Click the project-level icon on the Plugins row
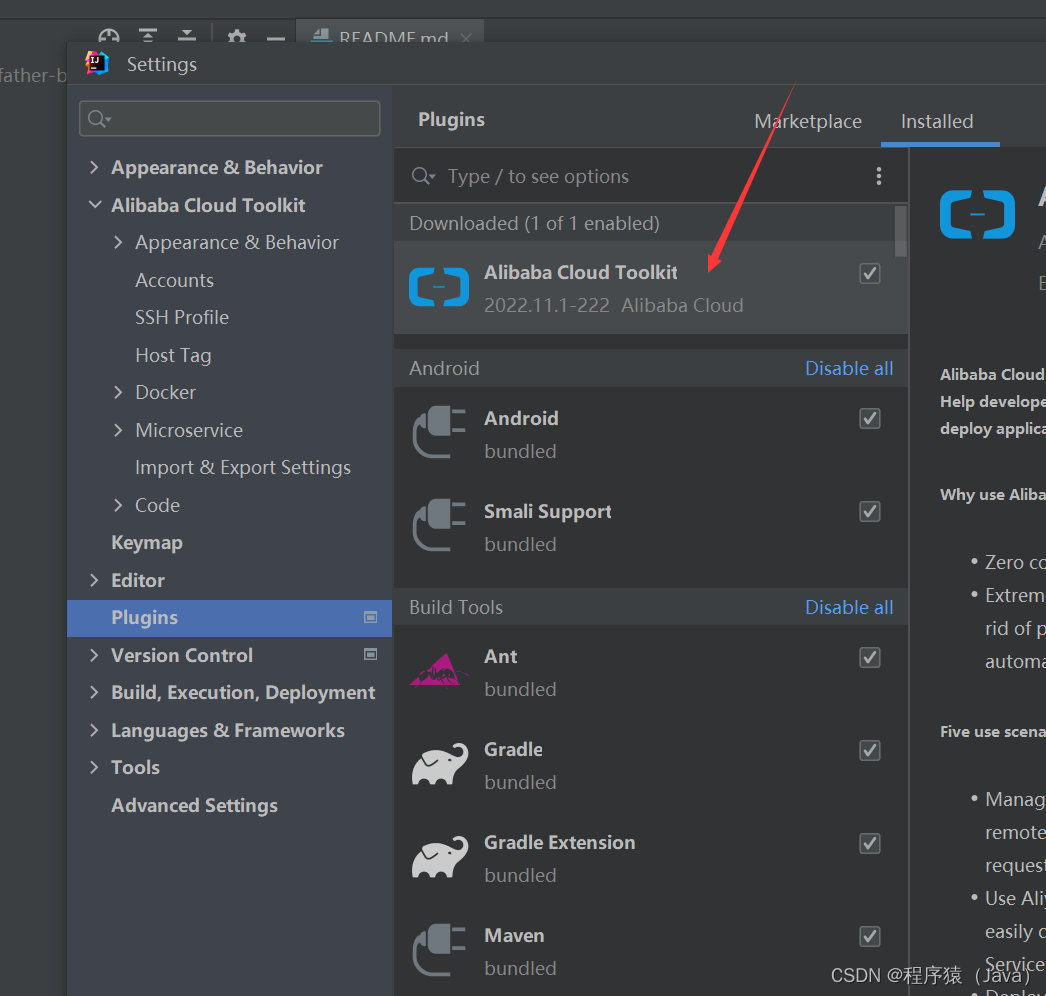The width and height of the screenshot is (1046, 996). coord(370,618)
